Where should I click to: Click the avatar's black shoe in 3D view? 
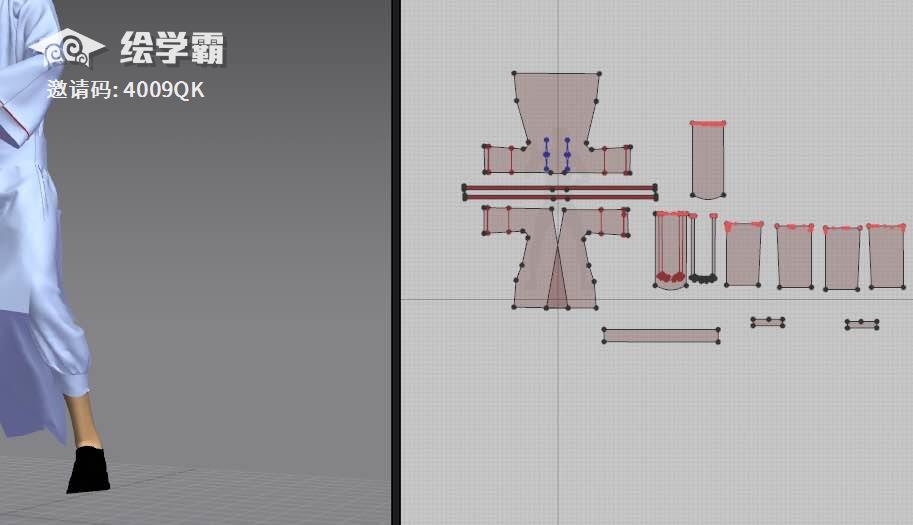click(x=89, y=470)
